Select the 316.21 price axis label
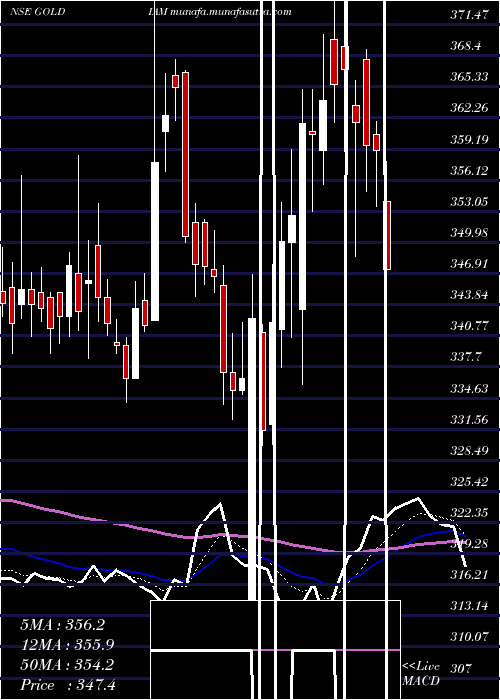Viewport: 500px width, 700px height. 471,575
